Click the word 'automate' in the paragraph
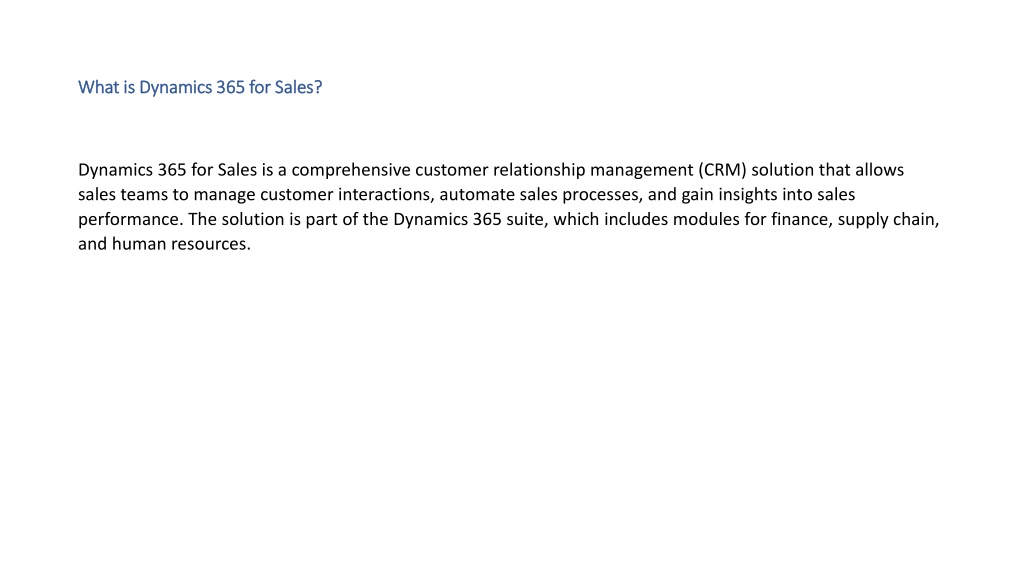This screenshot has height=576, width=1024. pos(477,195)
